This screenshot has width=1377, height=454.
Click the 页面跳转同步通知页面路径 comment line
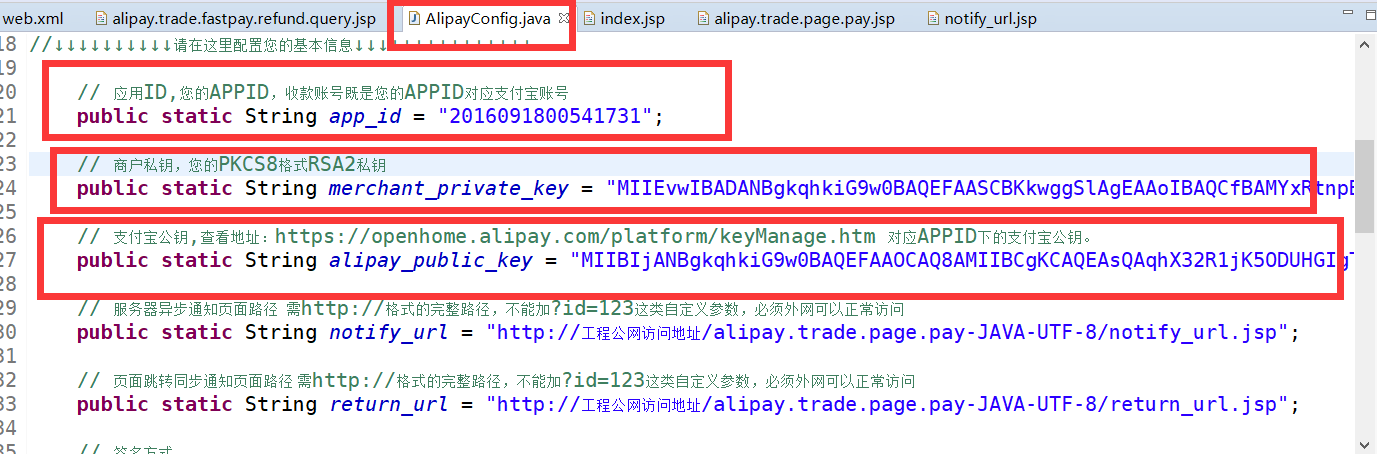point(496,381)
